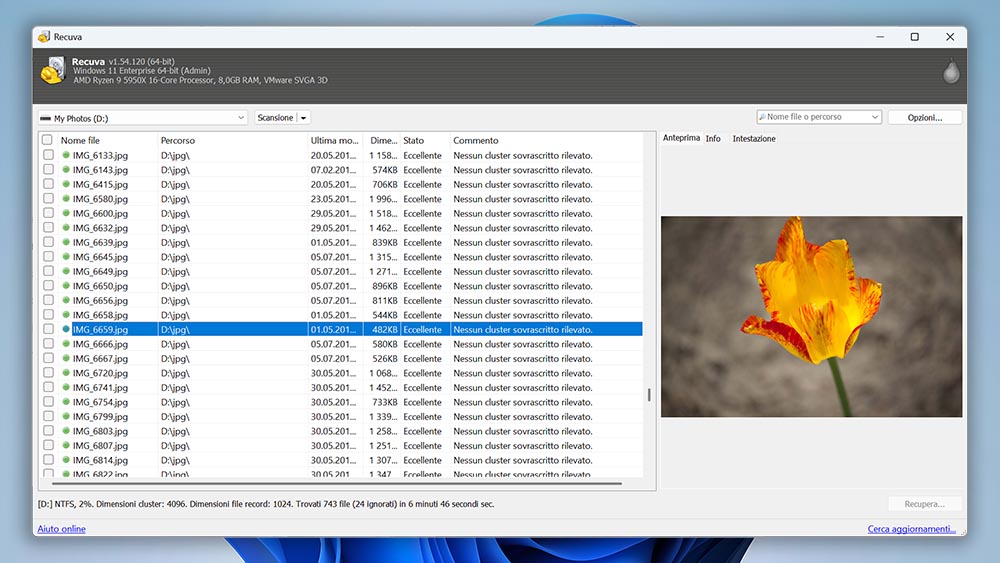Sort by the Percorso column header
Viewport: 1000px width, 563px height.
pyautogui.click(x=232, y=140)
